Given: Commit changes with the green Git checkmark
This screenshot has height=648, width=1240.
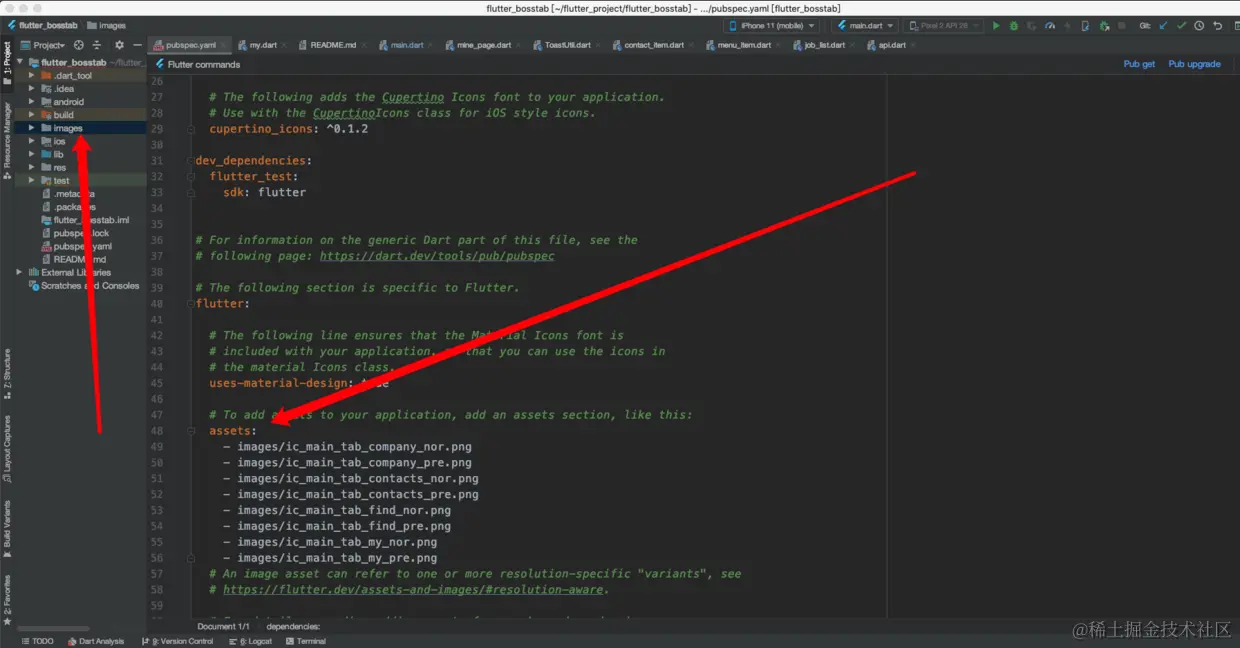Looking at the screenshot, I should tap(1182, 26).
